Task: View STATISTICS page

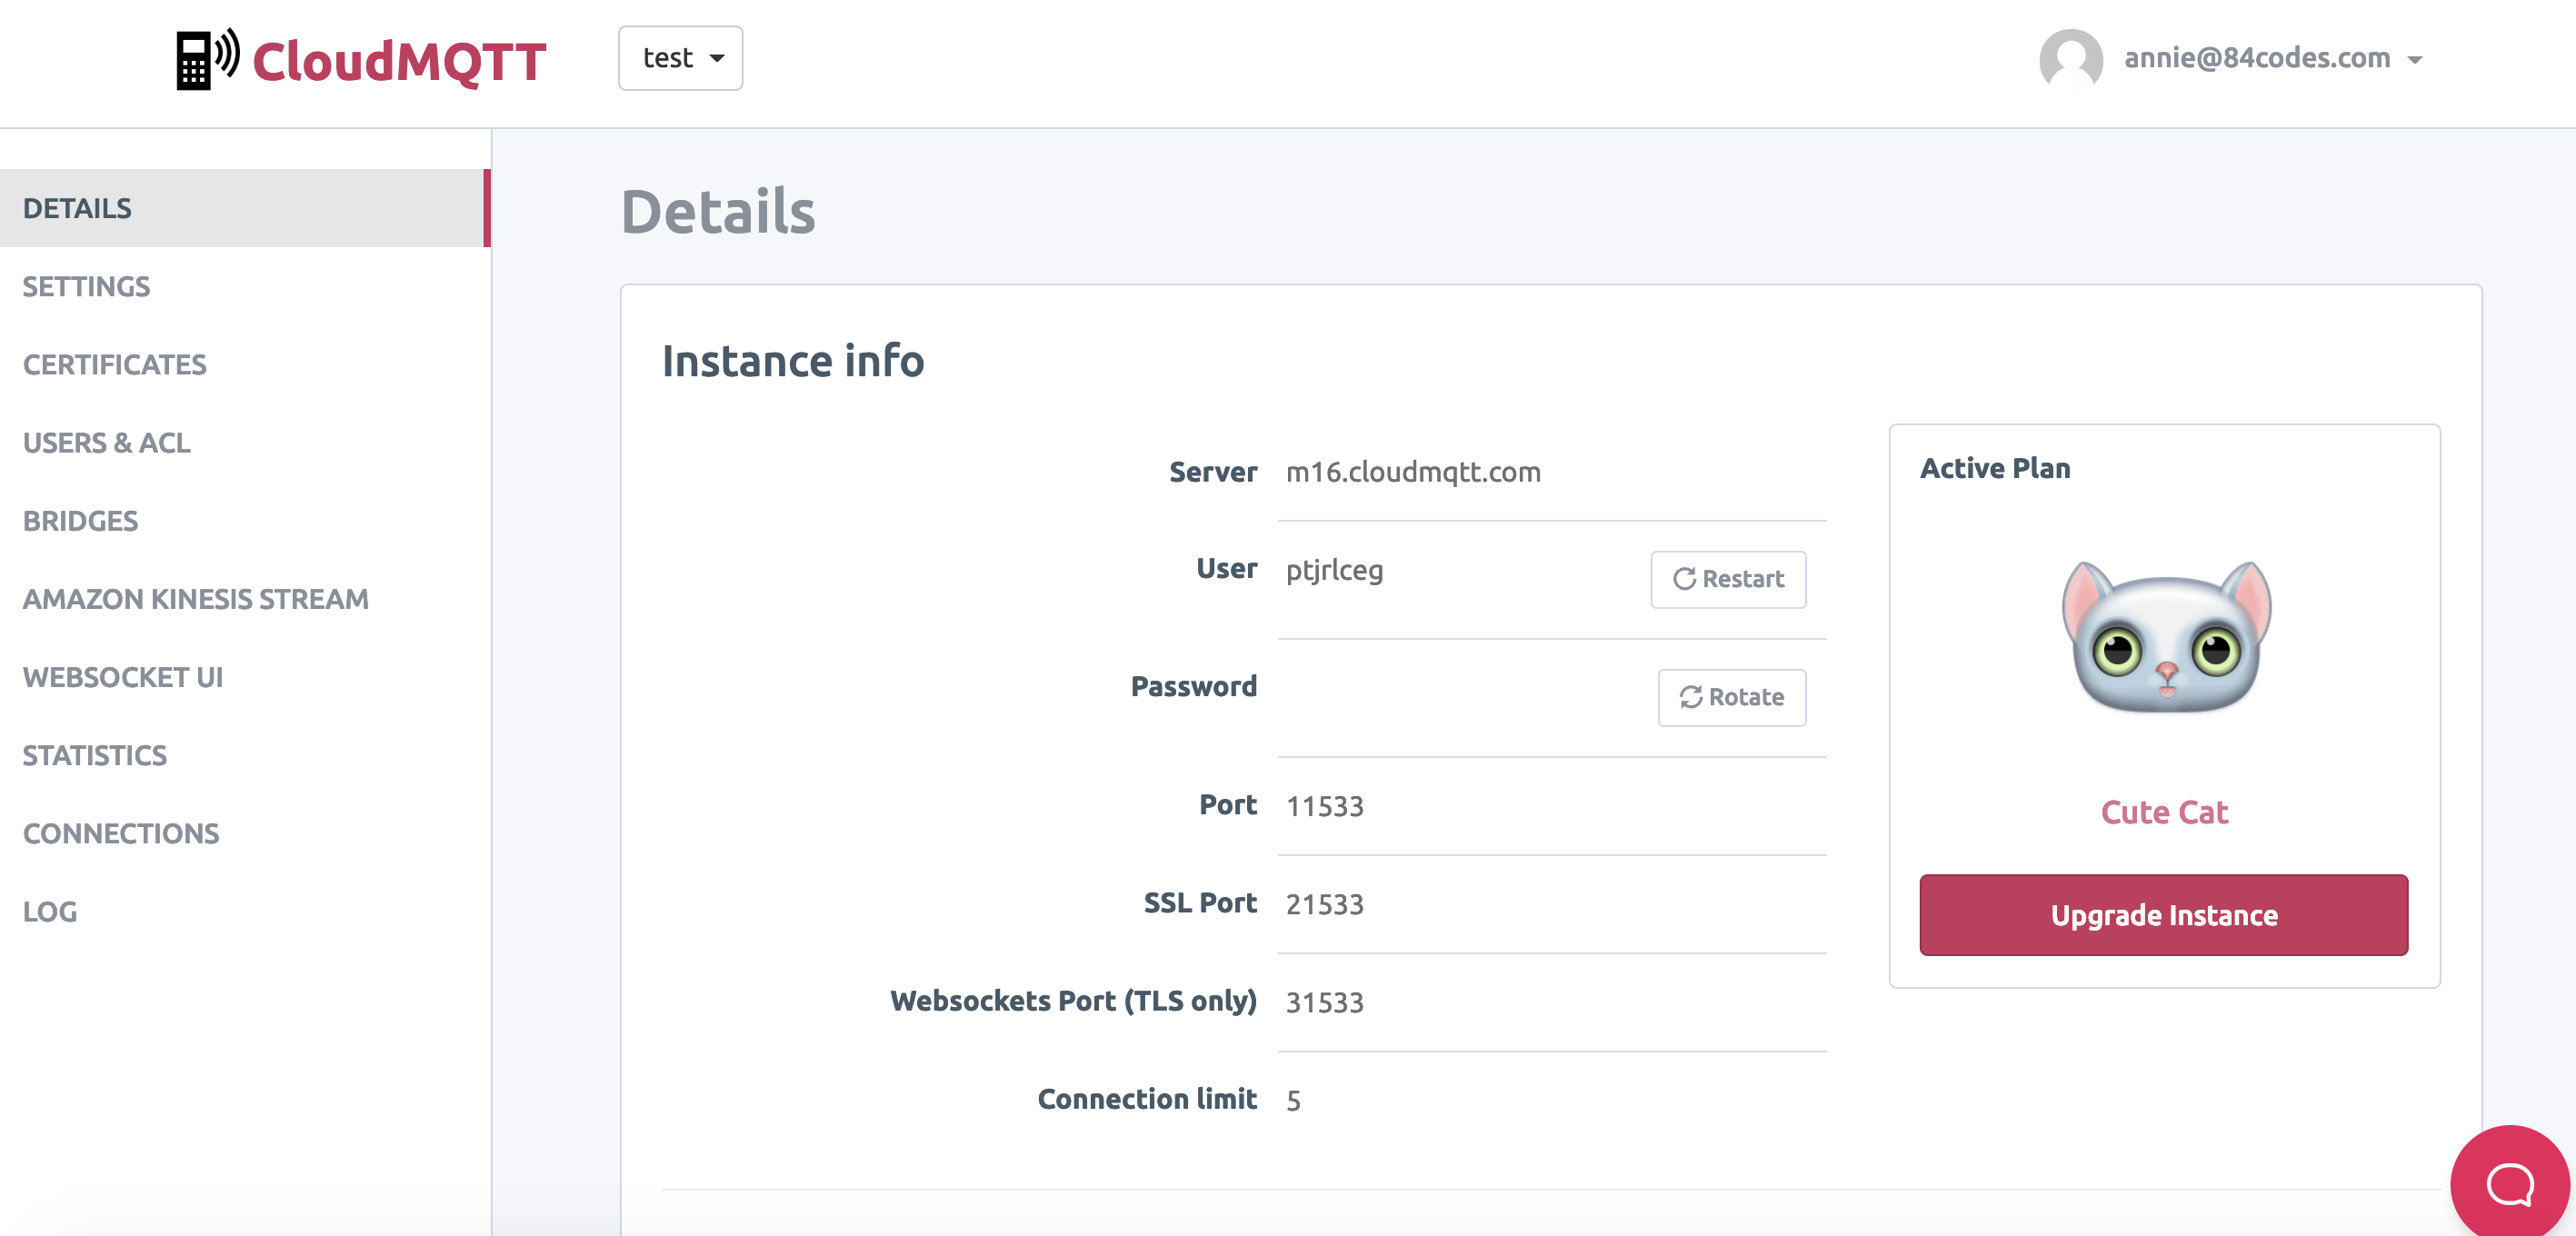Action: pos(94,754)
